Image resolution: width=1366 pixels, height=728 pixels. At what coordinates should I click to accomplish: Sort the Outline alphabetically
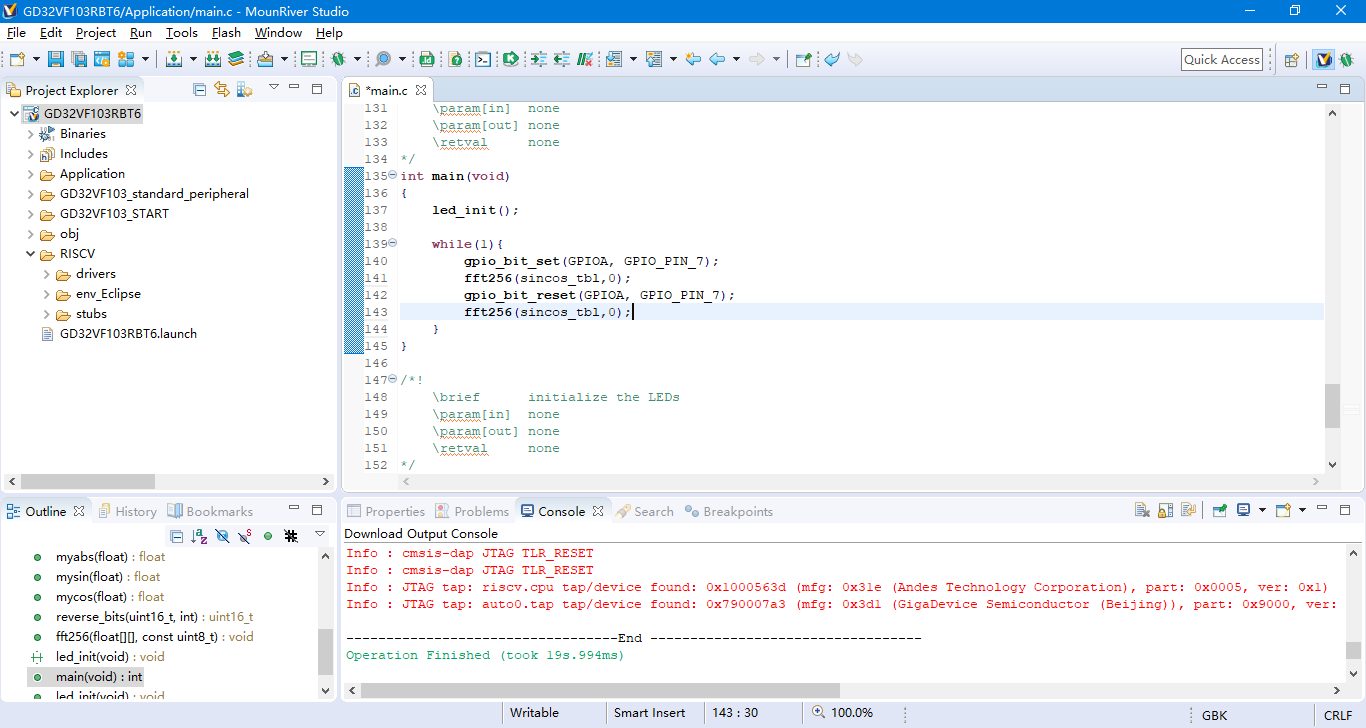[x=199, y=536]
